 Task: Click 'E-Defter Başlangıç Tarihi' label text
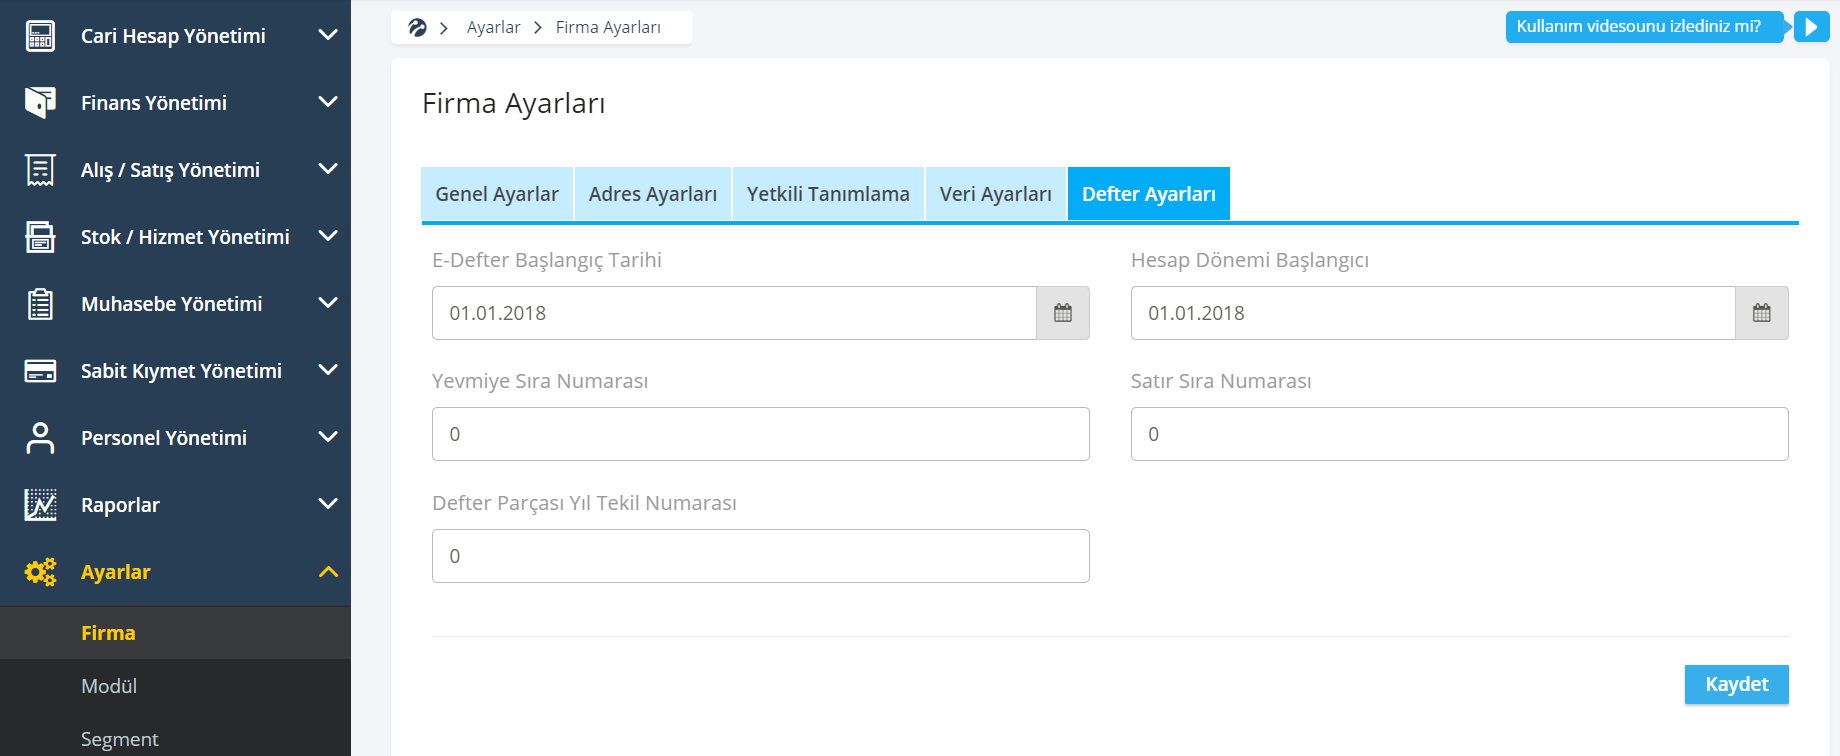point(547,260)
